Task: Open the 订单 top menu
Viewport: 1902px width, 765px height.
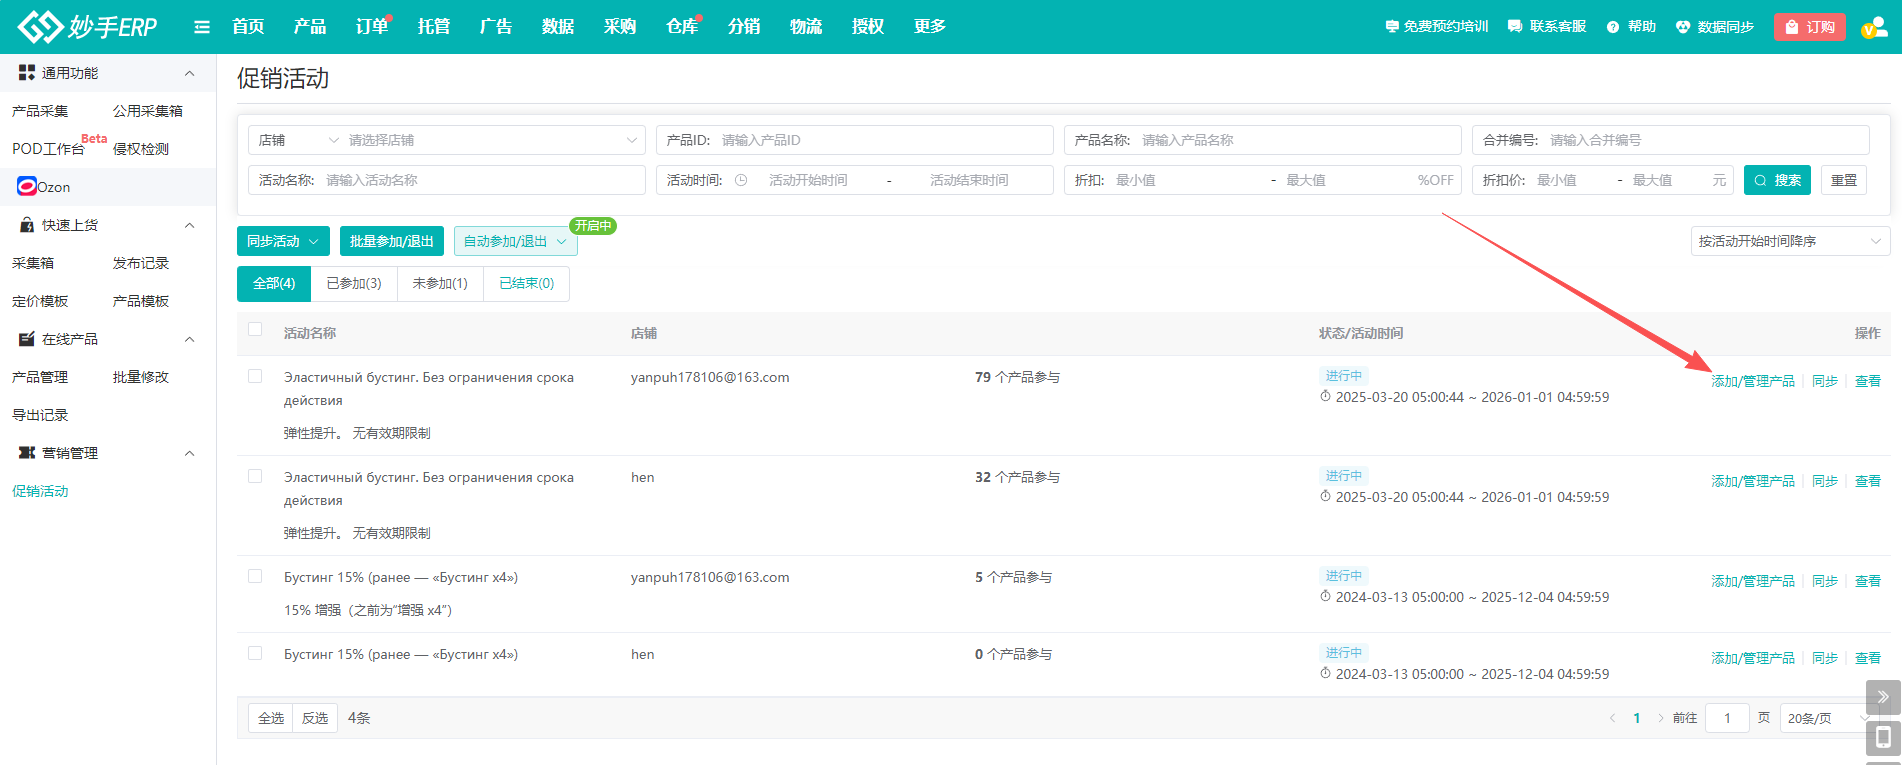Action: tap(371, 27)
